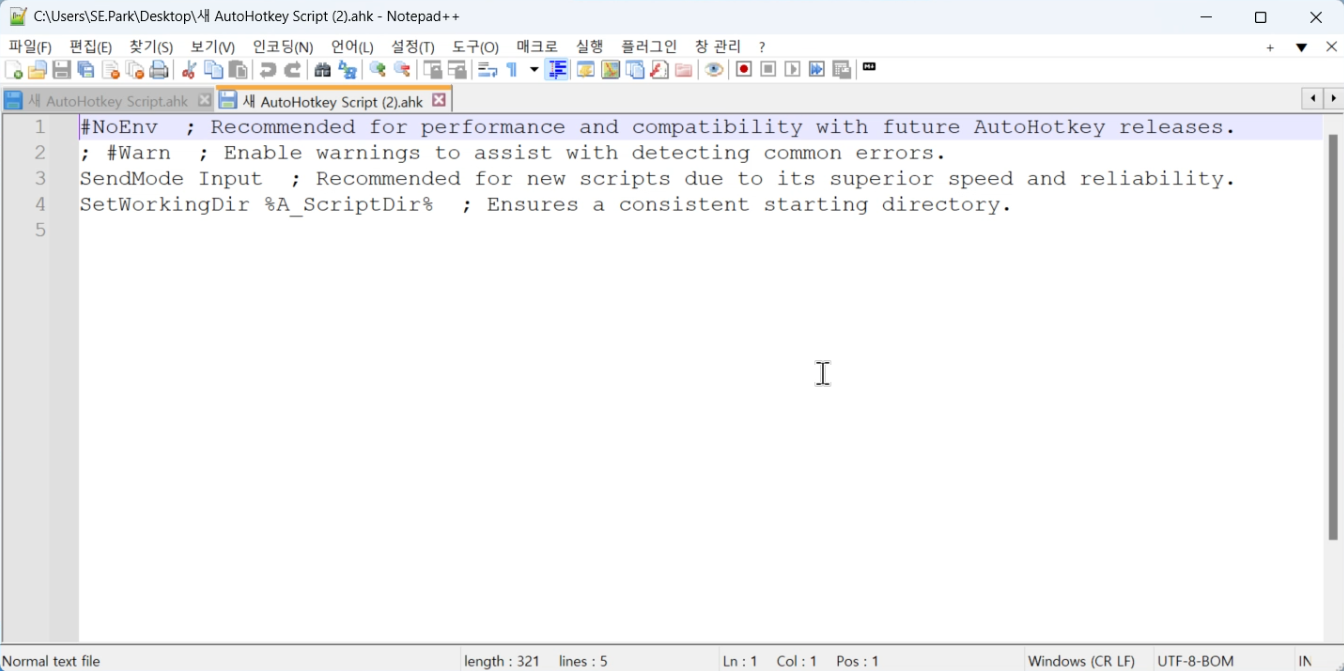Start macro recording red dot icon
This screenshot has height=671, width=1344.
coord(744,70)
